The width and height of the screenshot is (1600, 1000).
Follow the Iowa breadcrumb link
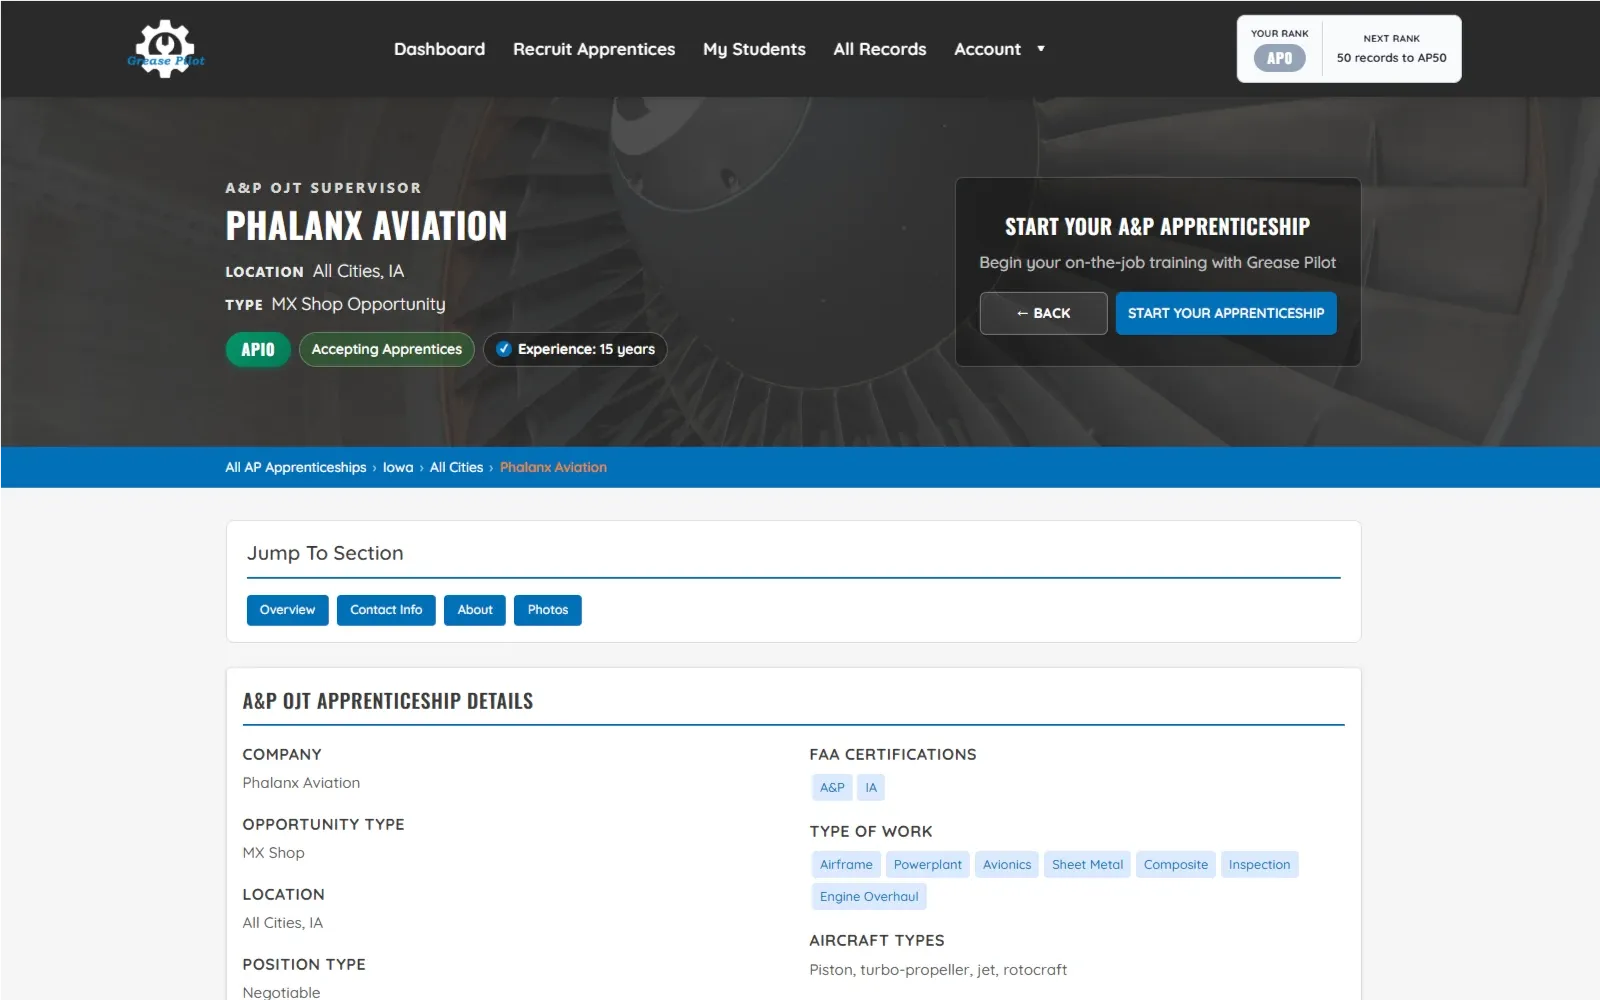click(x=398, y=467)
